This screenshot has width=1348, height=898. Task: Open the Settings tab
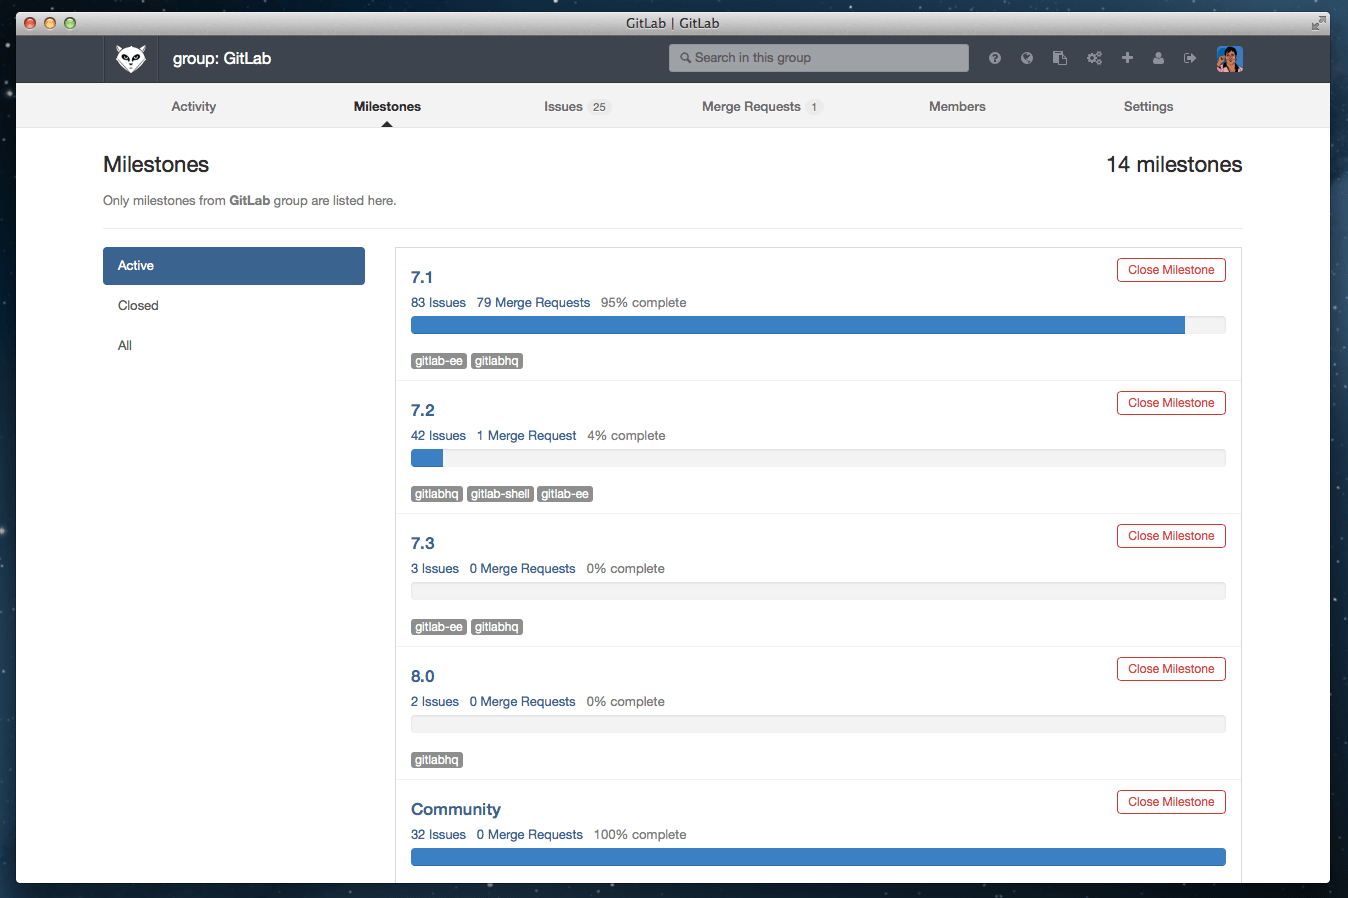(1148, 107)
